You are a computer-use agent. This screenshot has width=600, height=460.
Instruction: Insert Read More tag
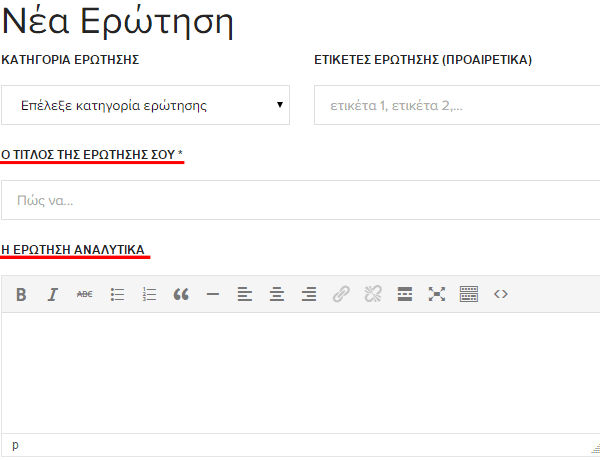click(x=405, y=294)
